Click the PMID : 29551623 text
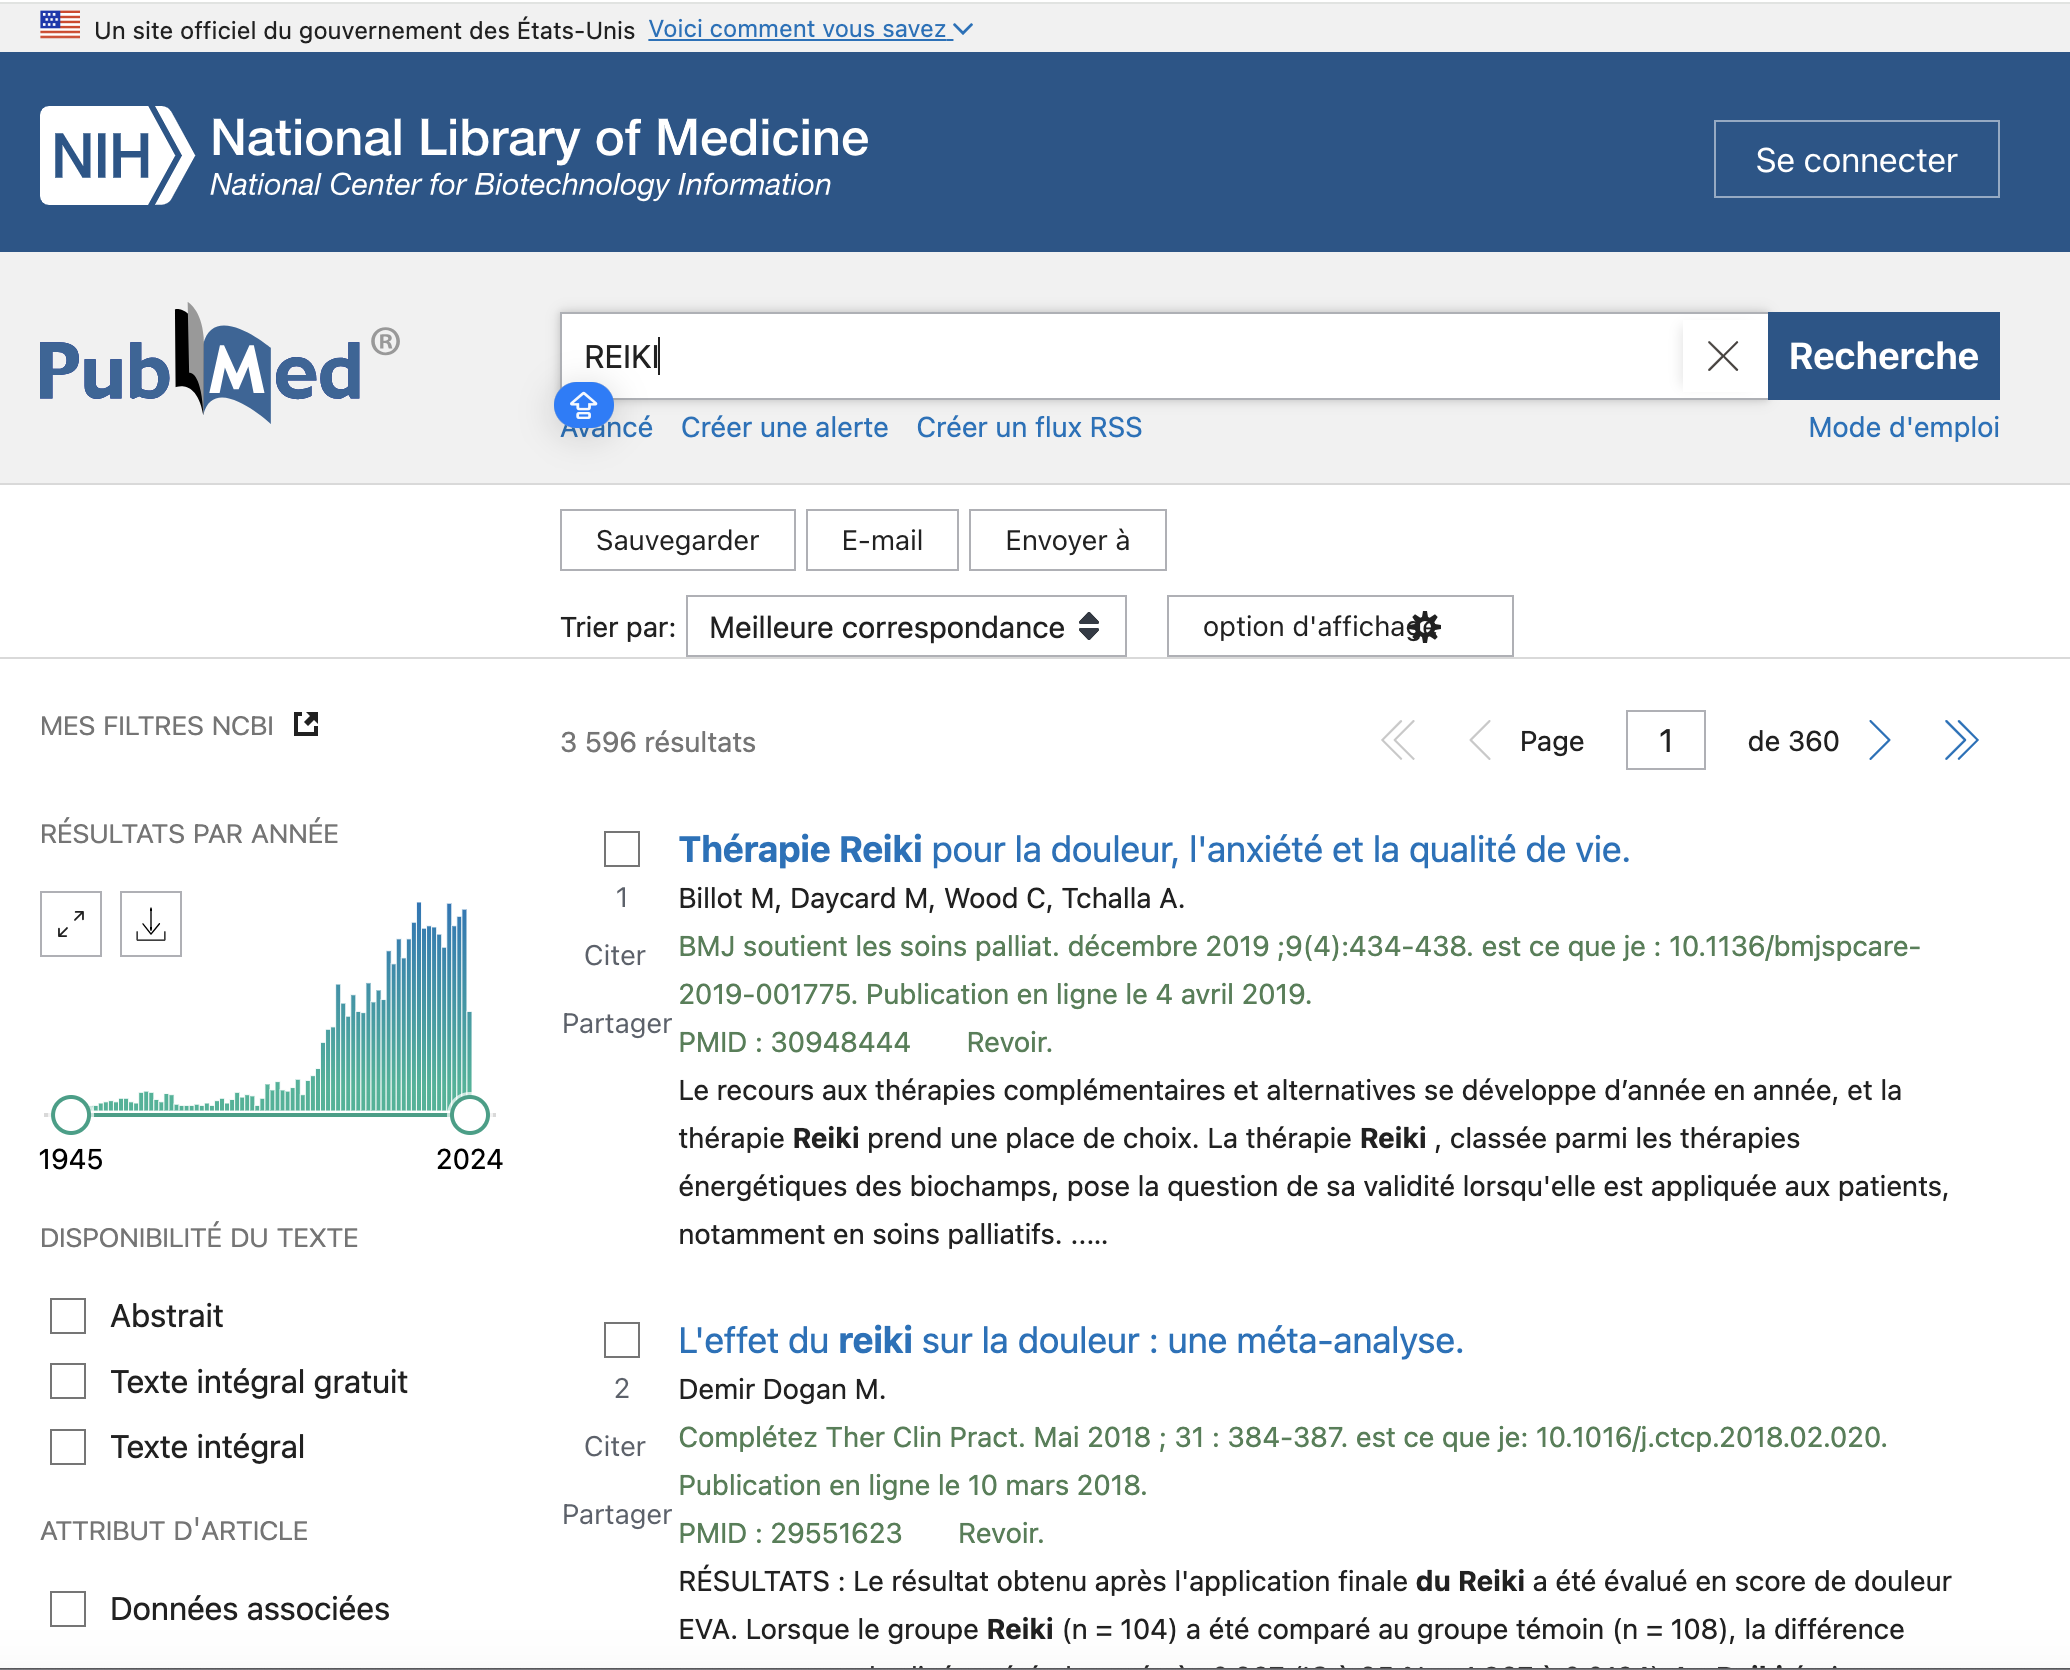The height and width of the screenshot is (1670, 2070). pyautogui.click(x=791, y=1534)
